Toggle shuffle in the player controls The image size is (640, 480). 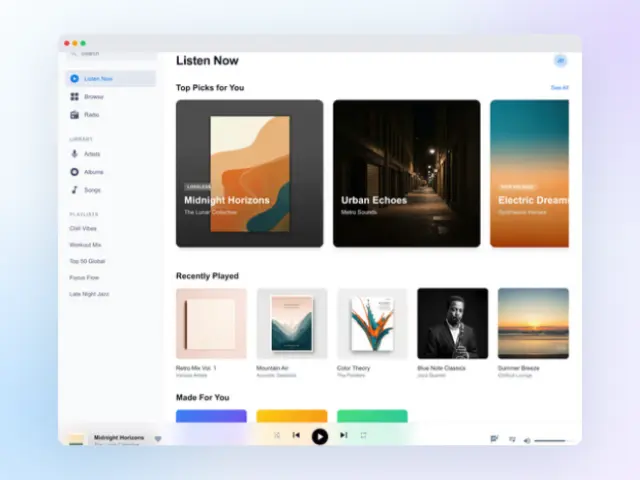[x=277, y=436]
